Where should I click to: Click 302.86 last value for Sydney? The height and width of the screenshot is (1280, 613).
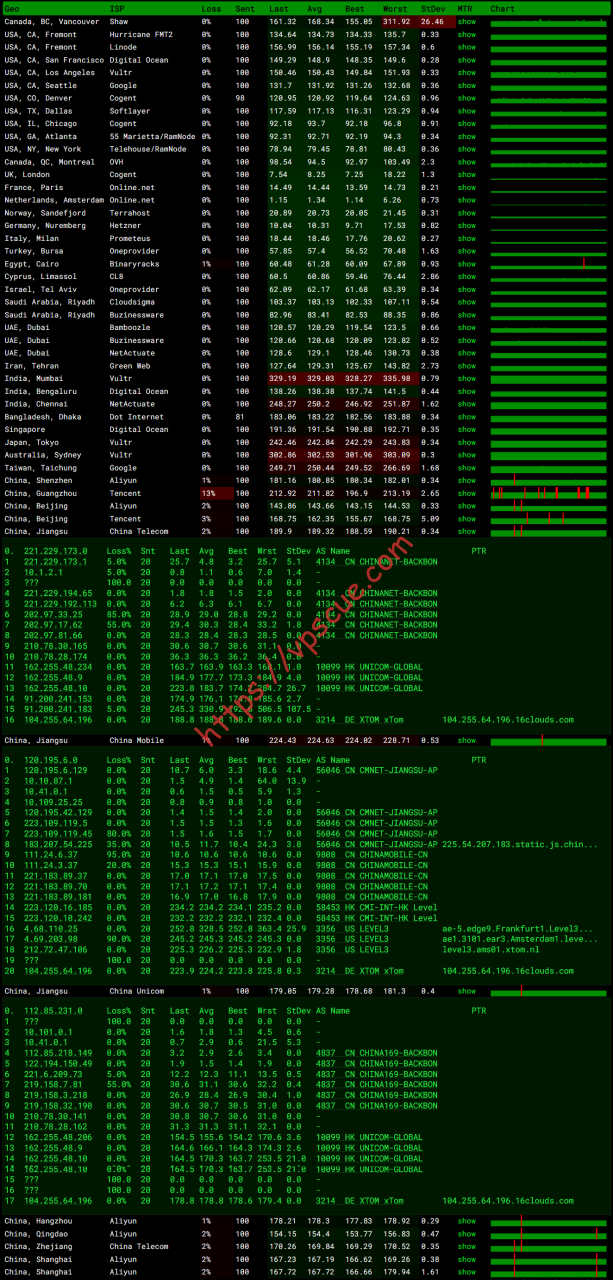coord(285,455)
